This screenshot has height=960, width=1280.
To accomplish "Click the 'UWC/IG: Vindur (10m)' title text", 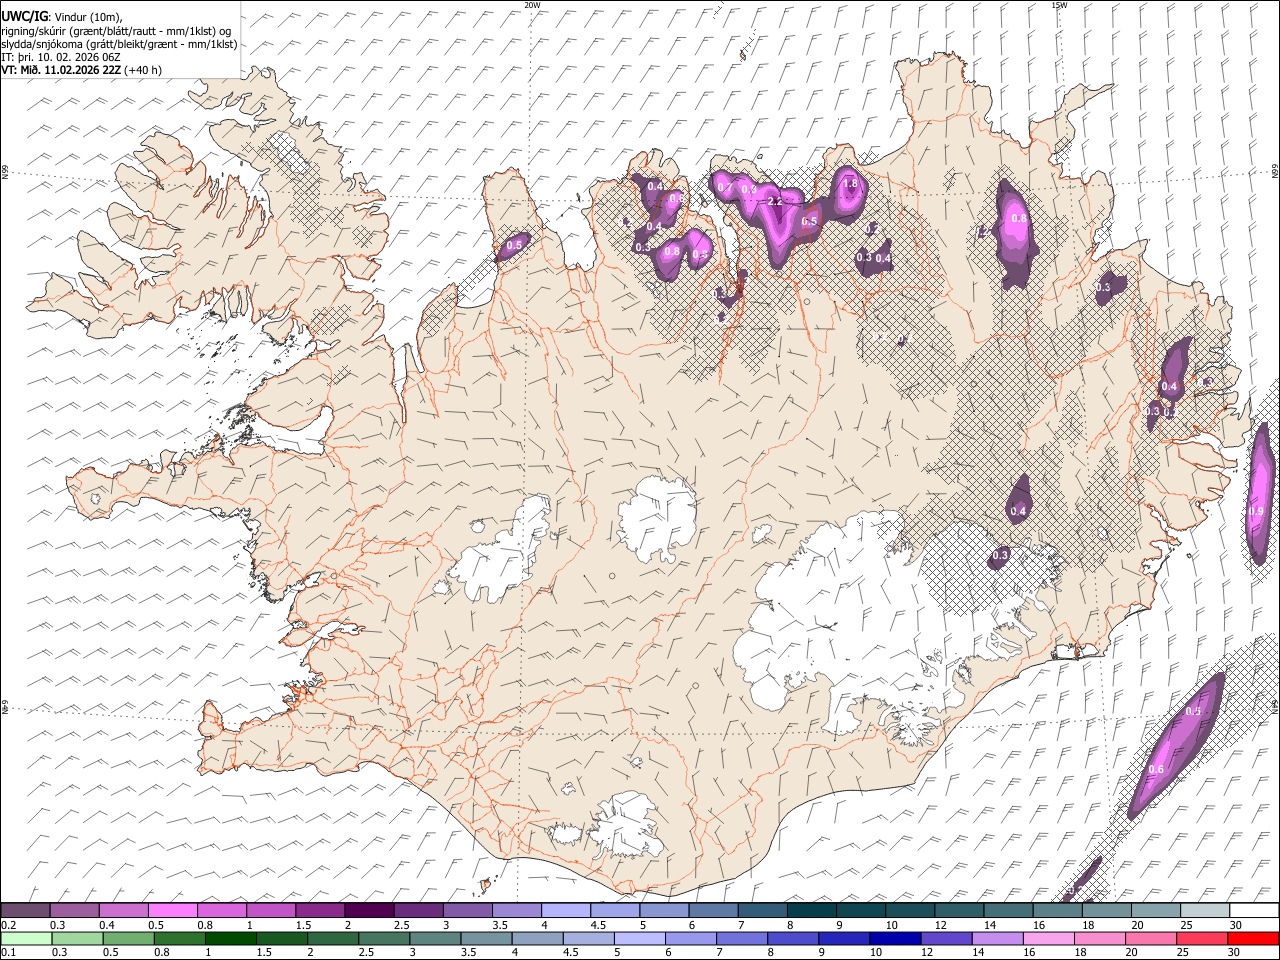I will [x=62, y=17].
